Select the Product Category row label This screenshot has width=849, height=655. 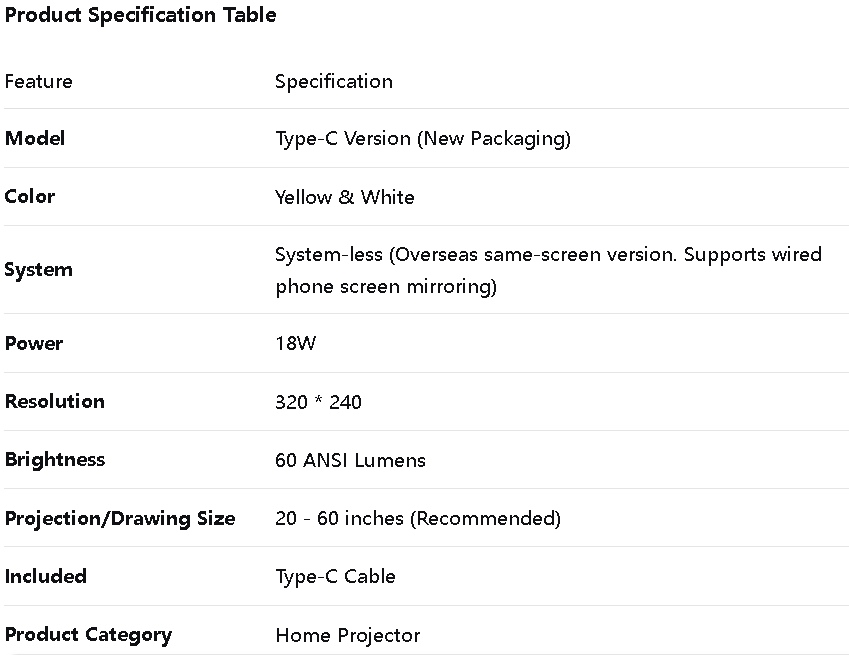pos(88,635)
